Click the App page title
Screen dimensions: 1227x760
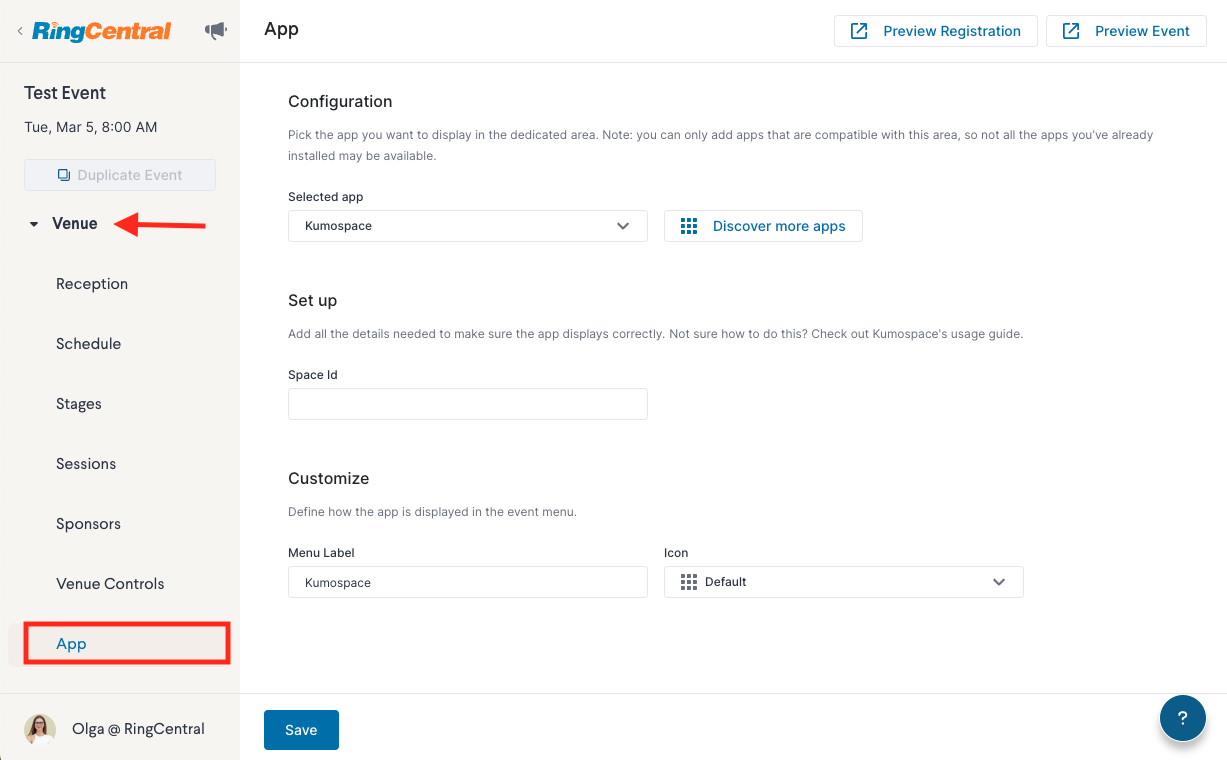pyautogui.click(x=281, y=29)
